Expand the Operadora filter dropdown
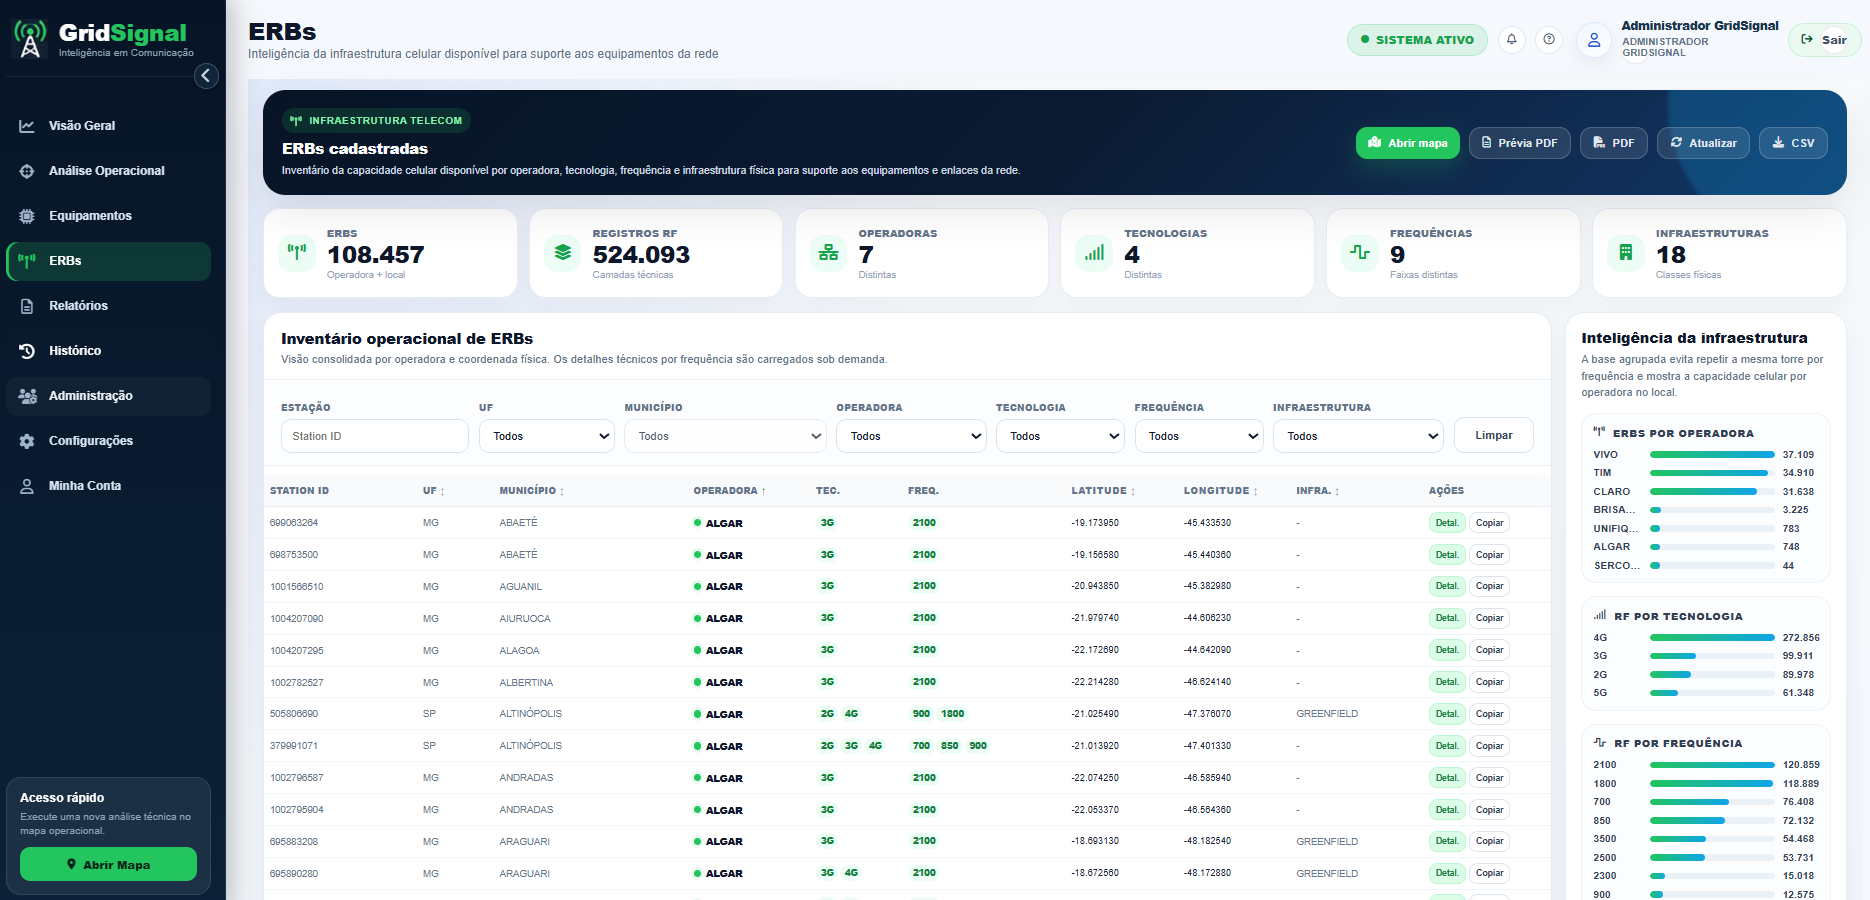1870x900 pixels. [911, 436]
